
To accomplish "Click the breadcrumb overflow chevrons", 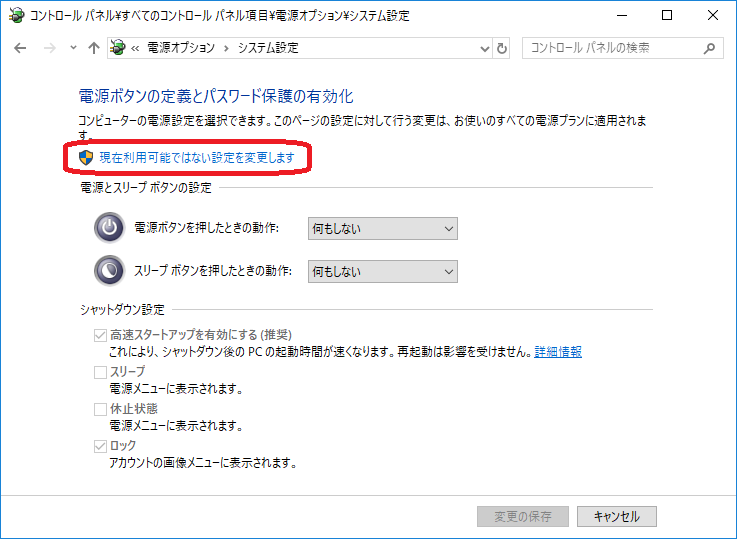I will click(x=135, y=48).
